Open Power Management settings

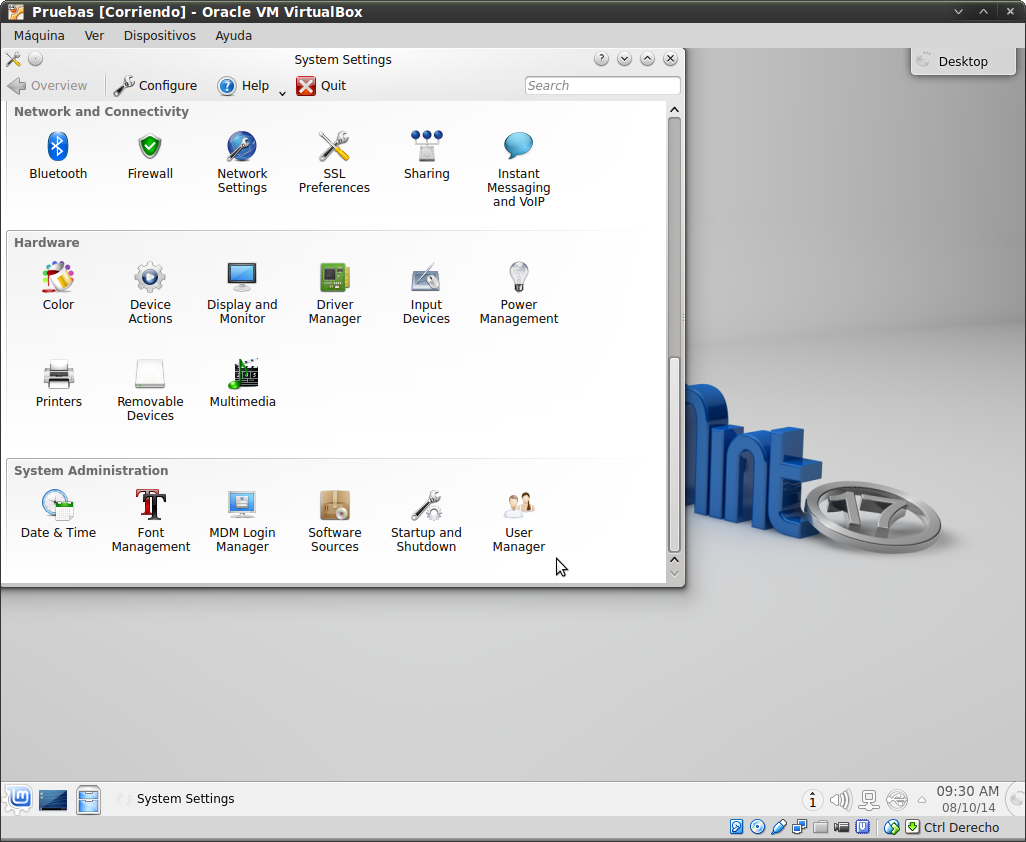click(518, 294)
